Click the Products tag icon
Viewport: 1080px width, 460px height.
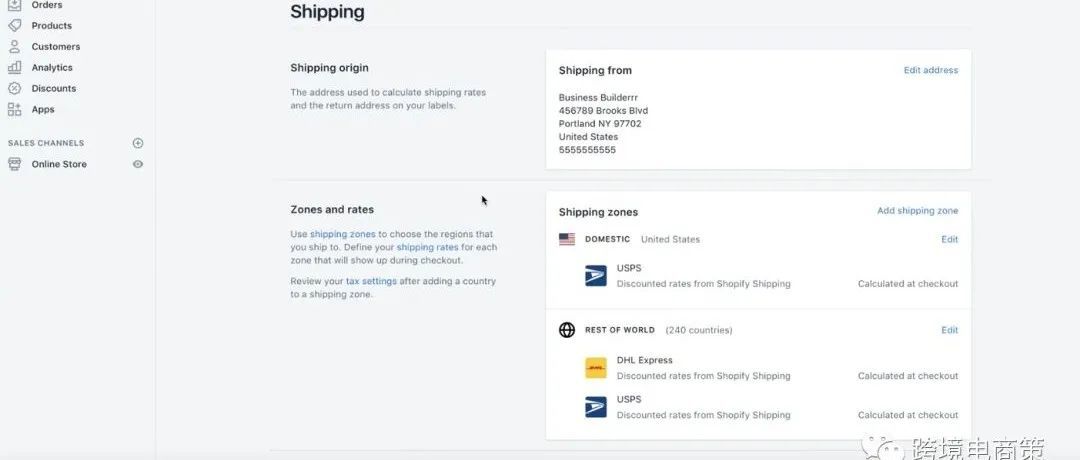(14, 26)
